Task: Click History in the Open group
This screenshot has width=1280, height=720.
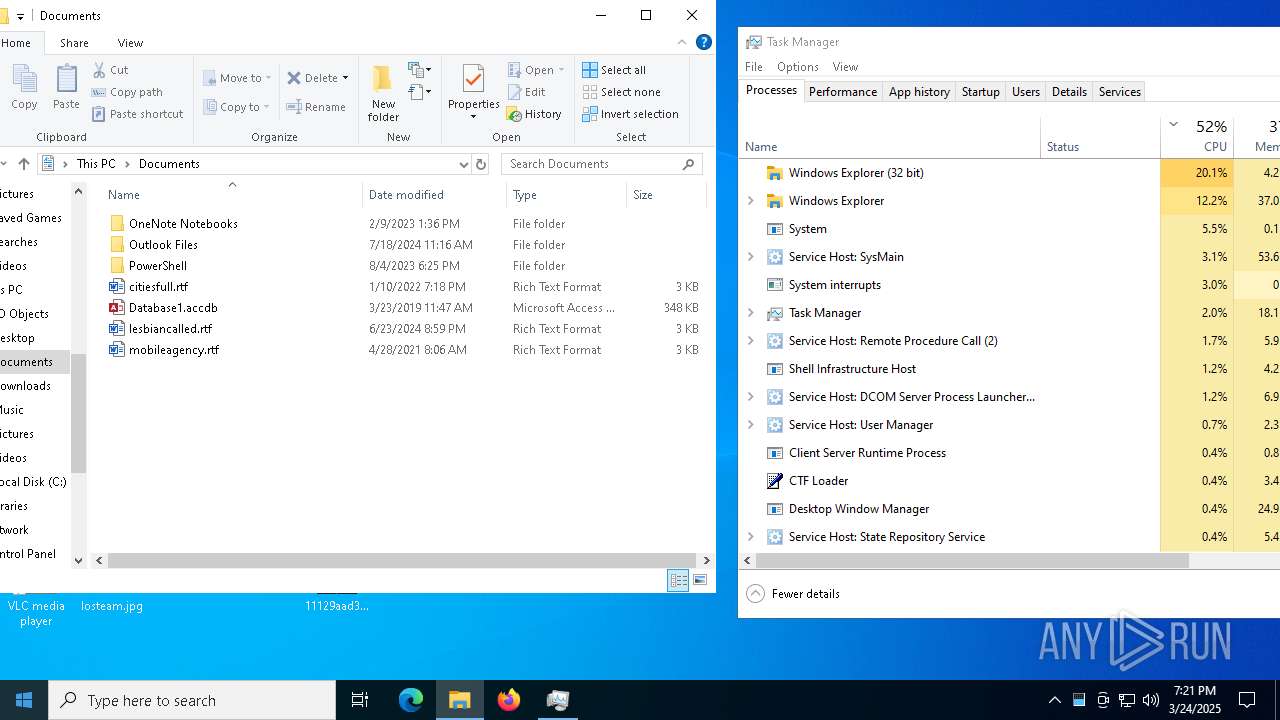Action: [534, 114]
